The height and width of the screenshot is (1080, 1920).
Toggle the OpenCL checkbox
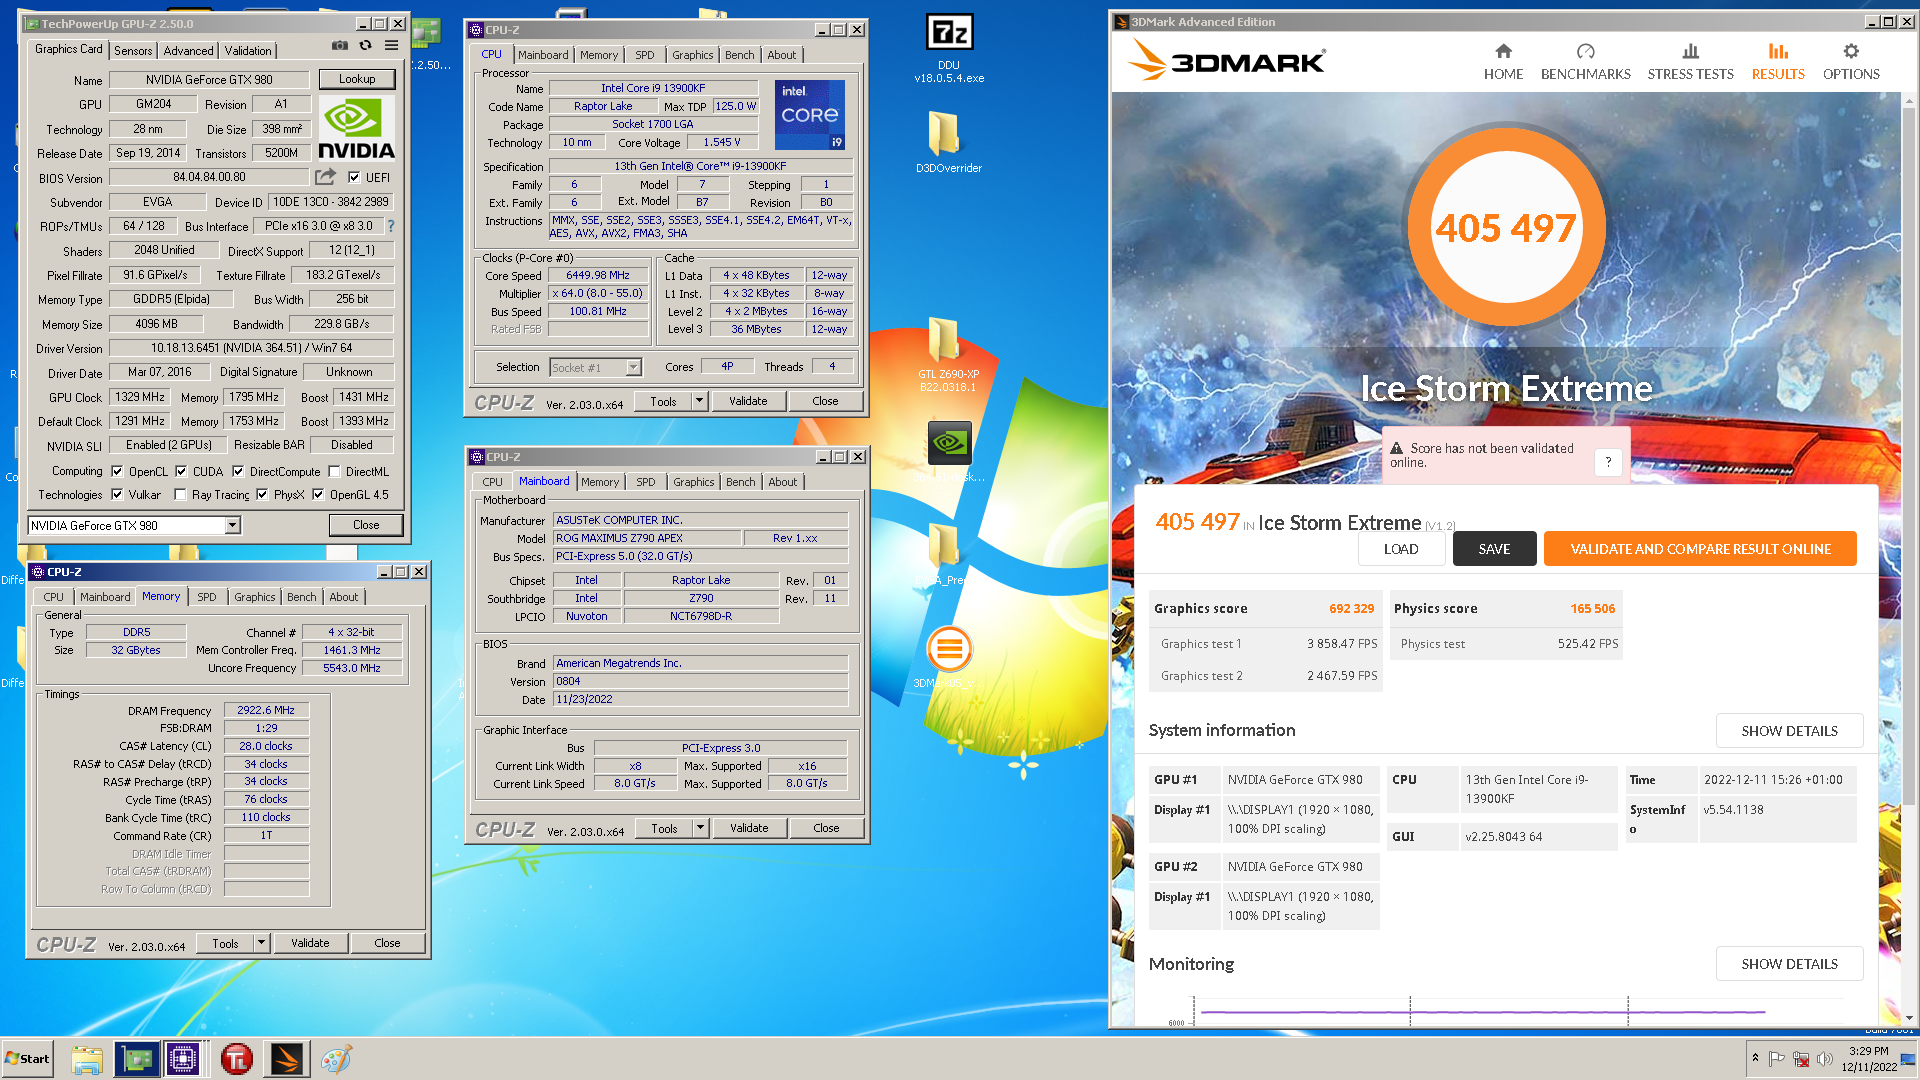[117, 471]
